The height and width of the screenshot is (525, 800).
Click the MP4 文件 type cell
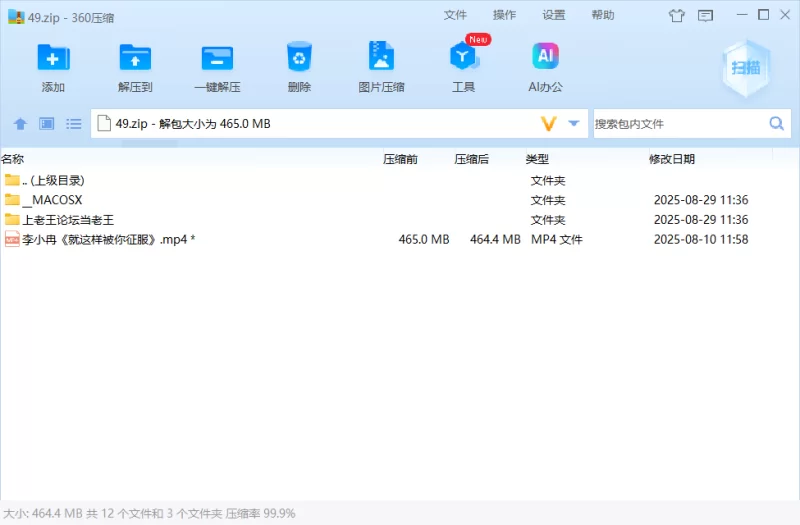pyautogui.click(x=557, y=239)
